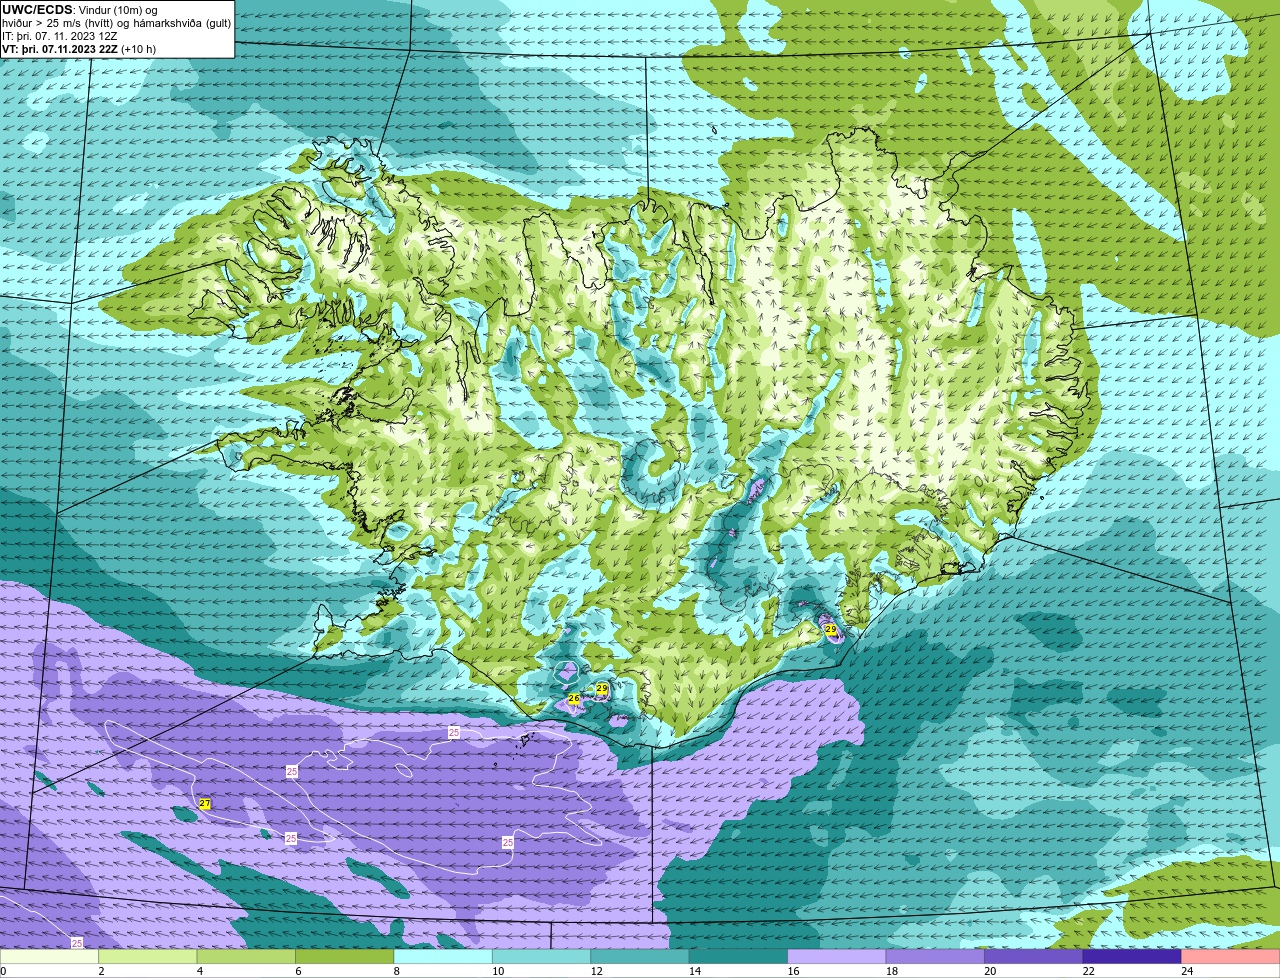Select the 20–22 m/s violet legend swatch
Image resolution: width=1280 pixels, height=978 pixels.
pos(1034,956)
